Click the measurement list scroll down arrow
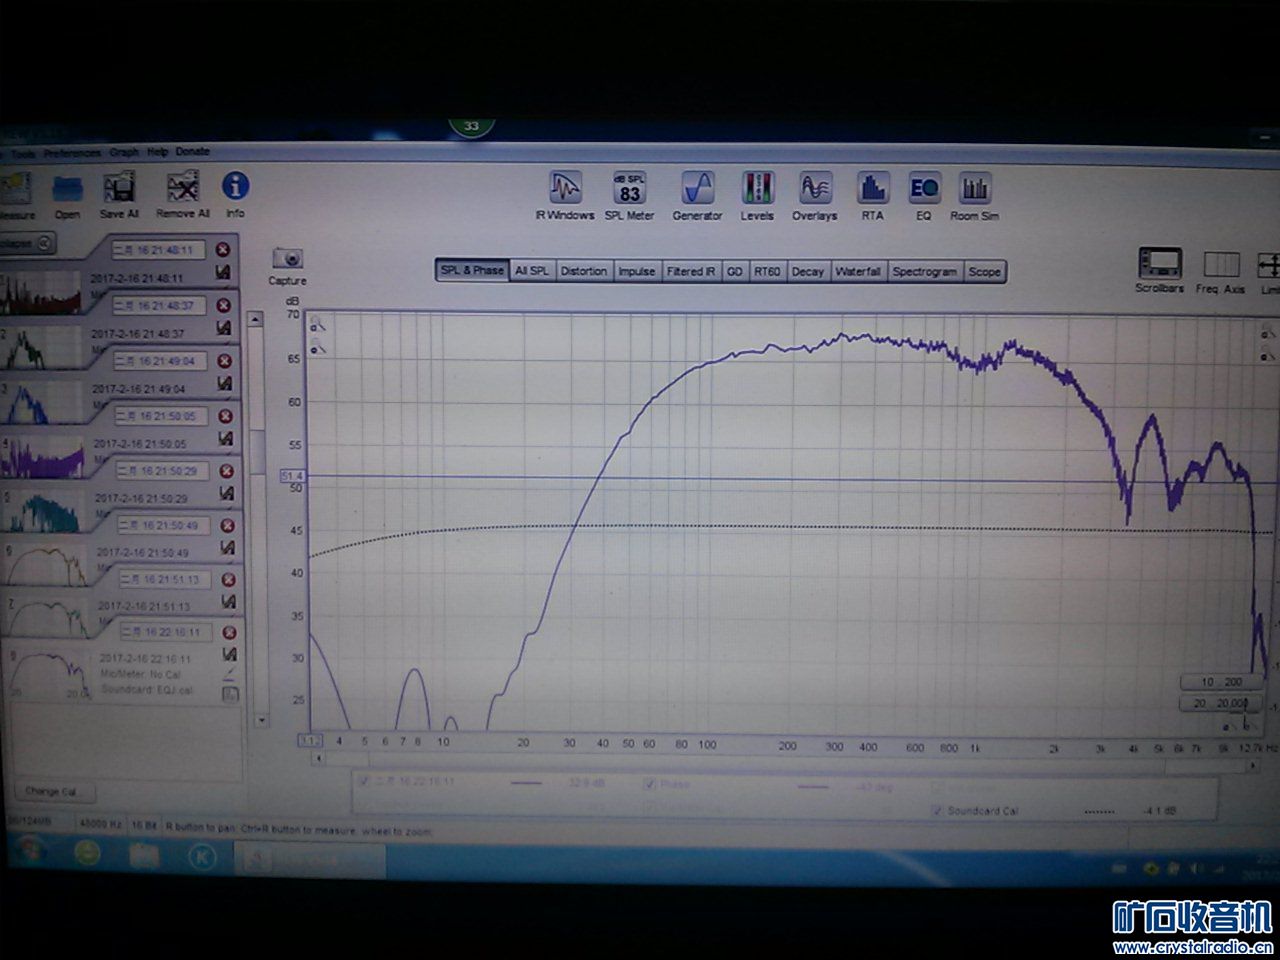This screenshot has height=960, width=1280. coord(261,720)
